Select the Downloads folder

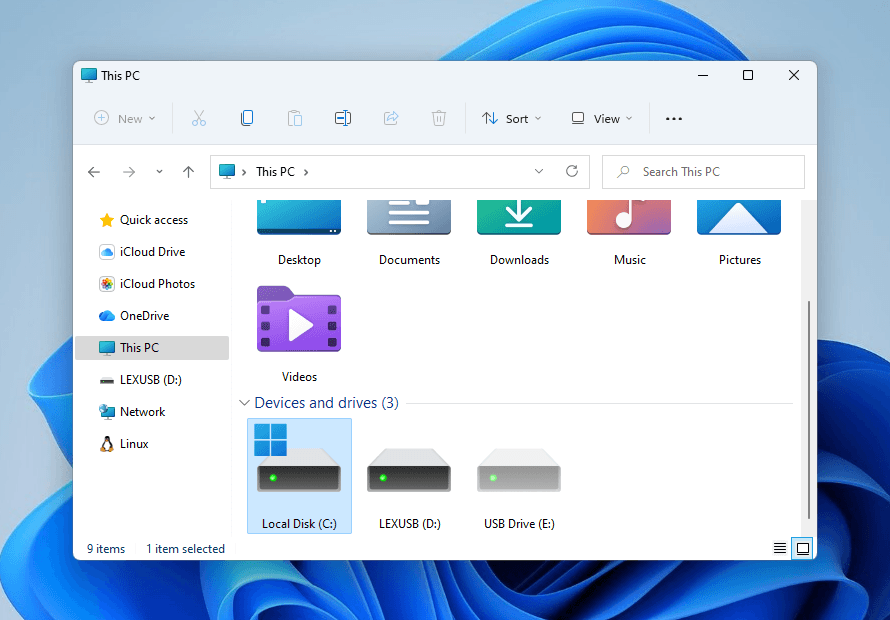(x=519, y=234)
